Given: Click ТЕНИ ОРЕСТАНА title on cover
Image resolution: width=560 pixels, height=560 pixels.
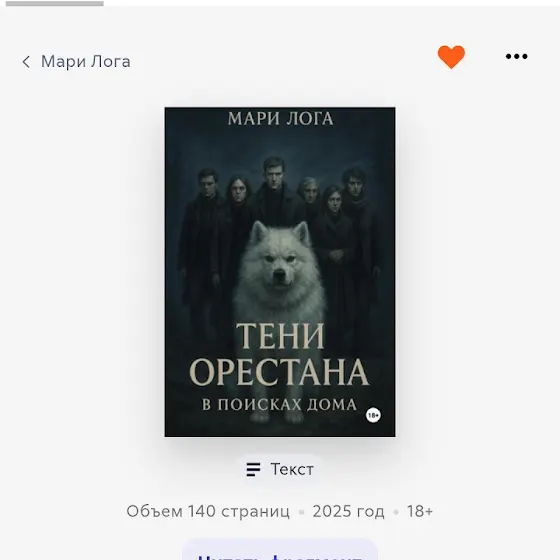Looking at the screenshot, I should point(280,354).
